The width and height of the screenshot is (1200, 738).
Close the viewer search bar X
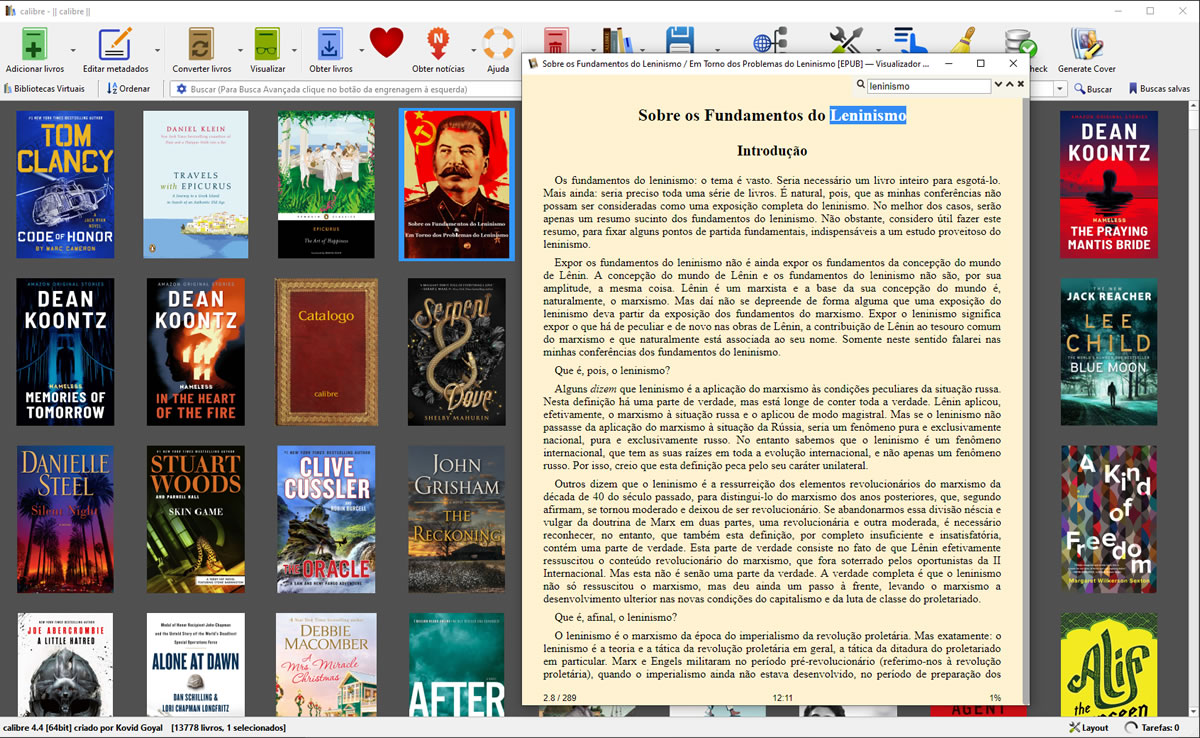pyautogui.click(x=1021, y=85)
